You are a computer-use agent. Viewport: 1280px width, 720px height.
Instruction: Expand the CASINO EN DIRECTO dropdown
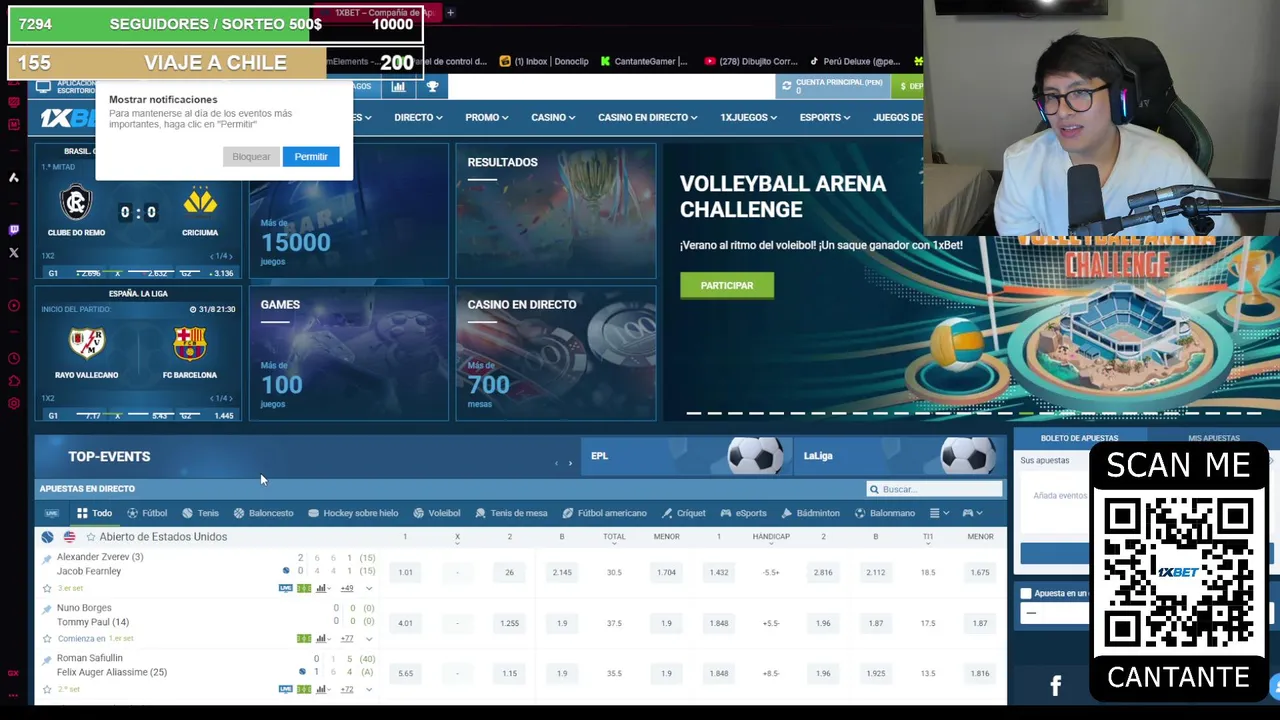pos(648,117)
